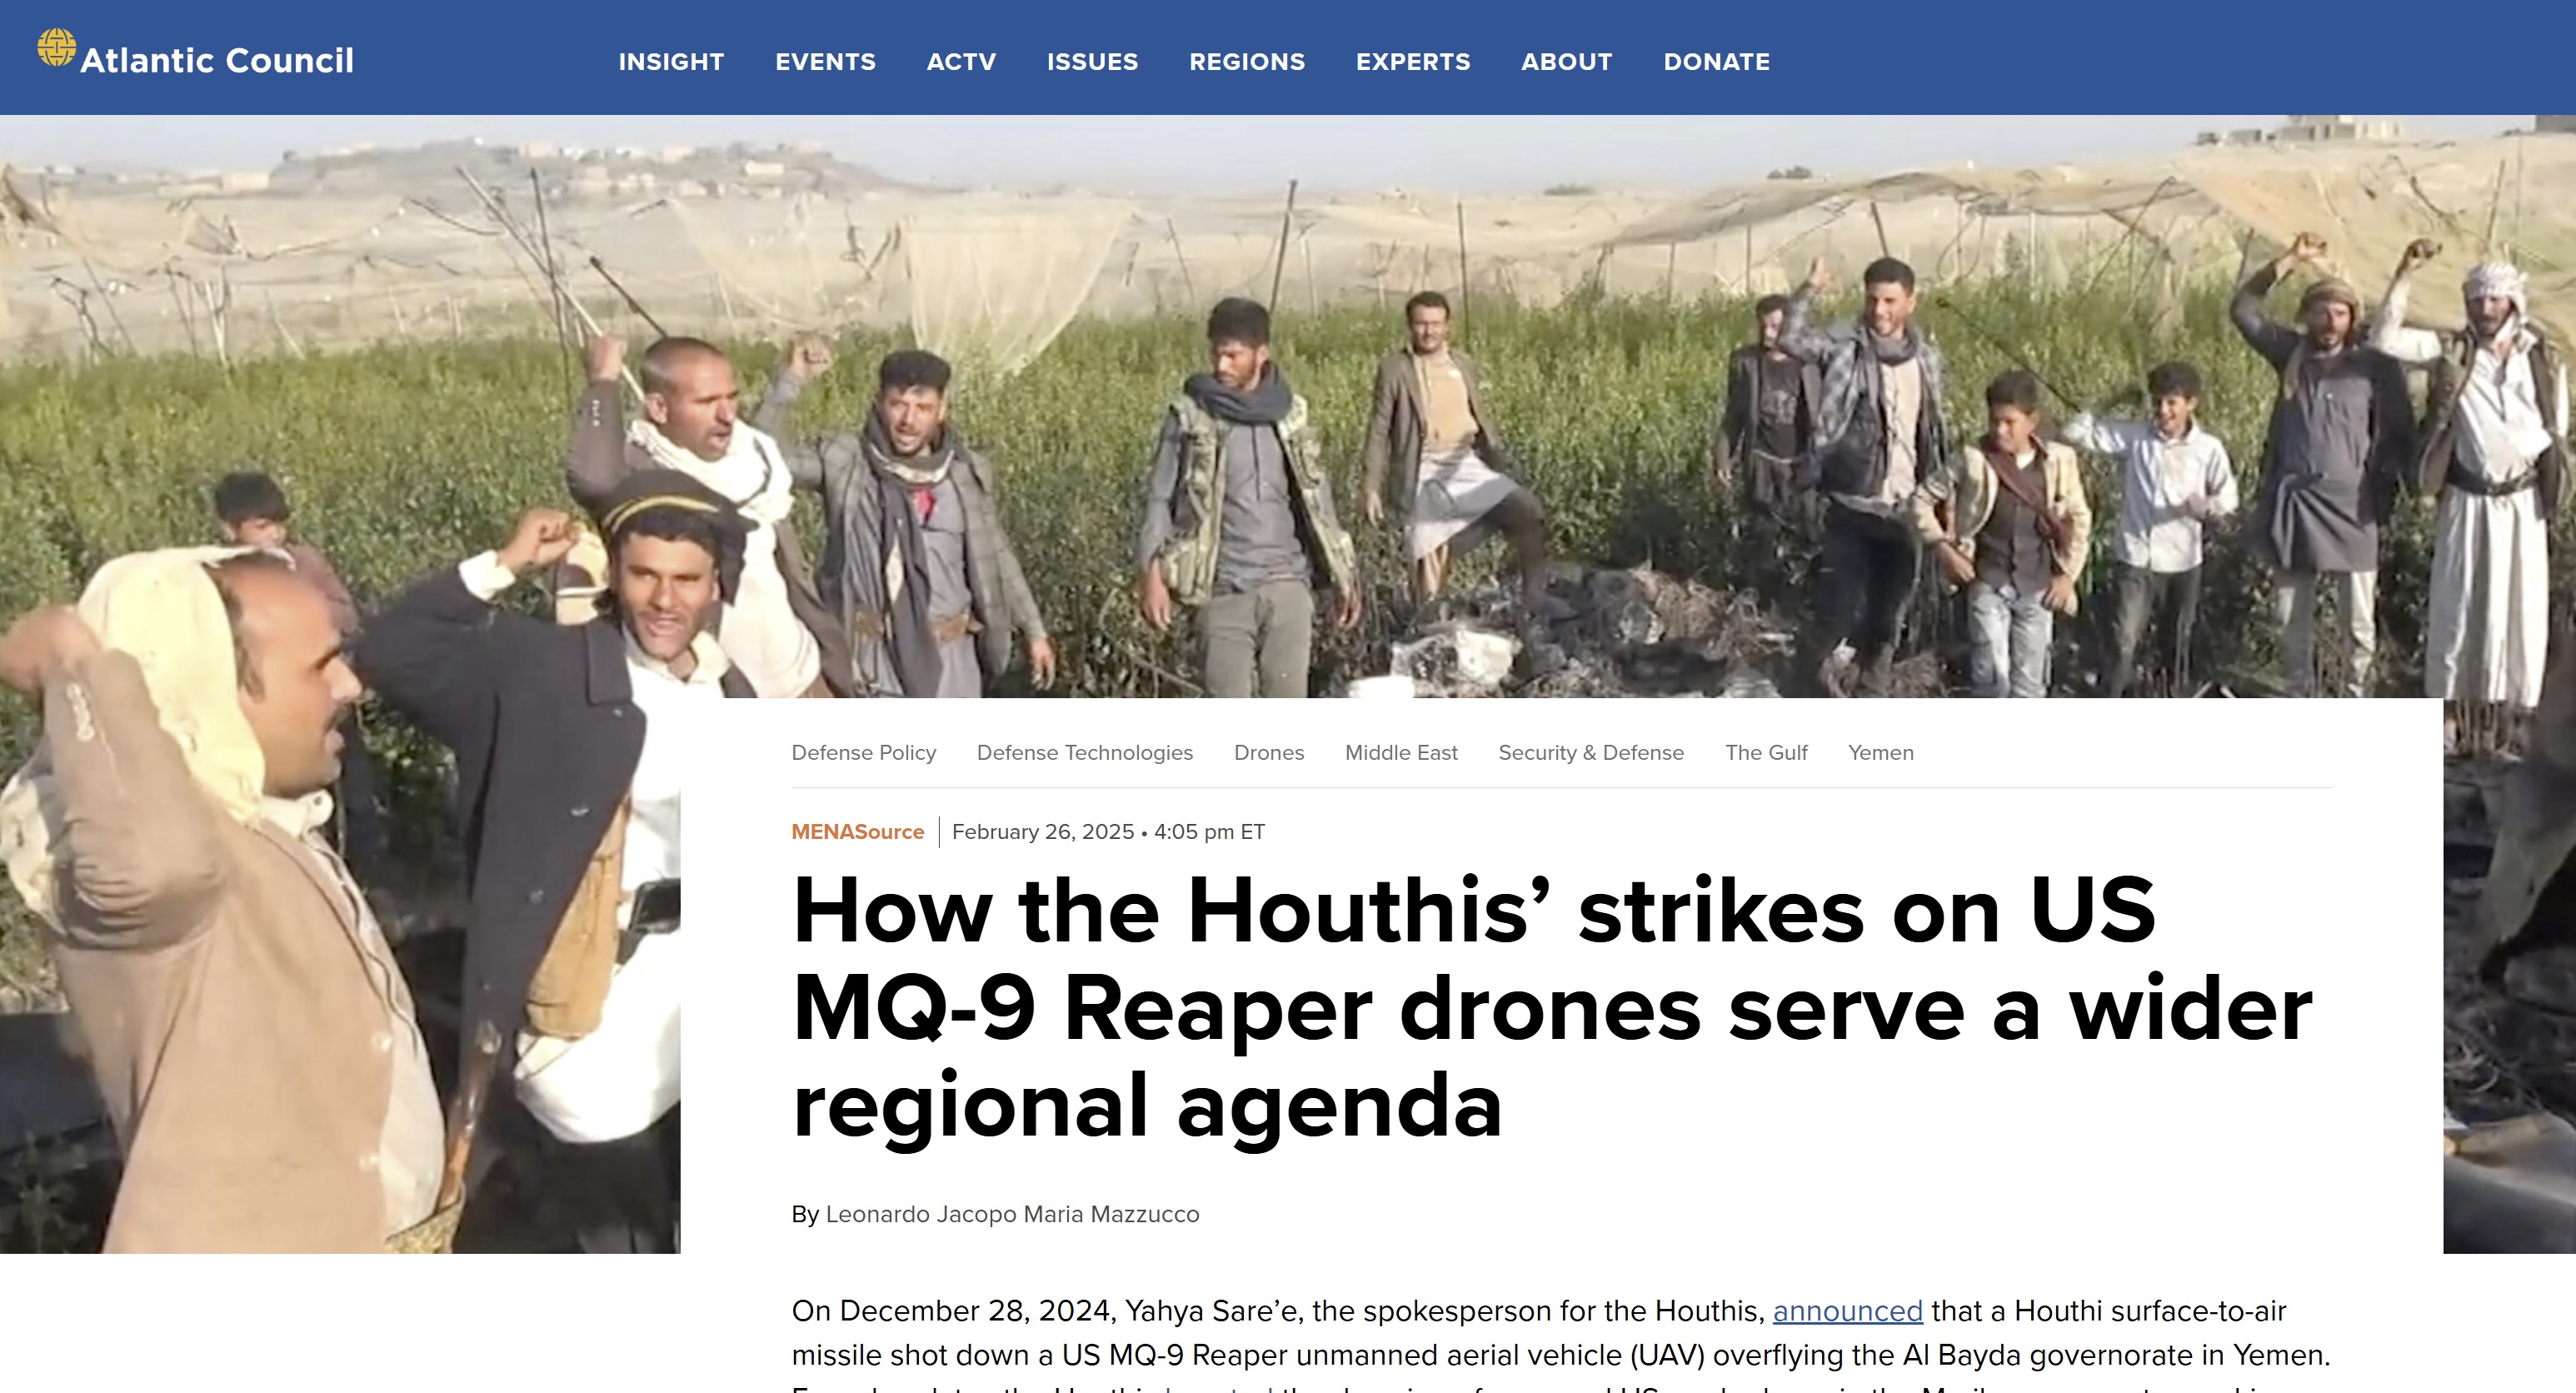Open author Leonardo Jacopo Maria Mazzucco's profile
Viewport: 2576px width, 1393px height.
pyautogui.click(x=1012, y=1213)
